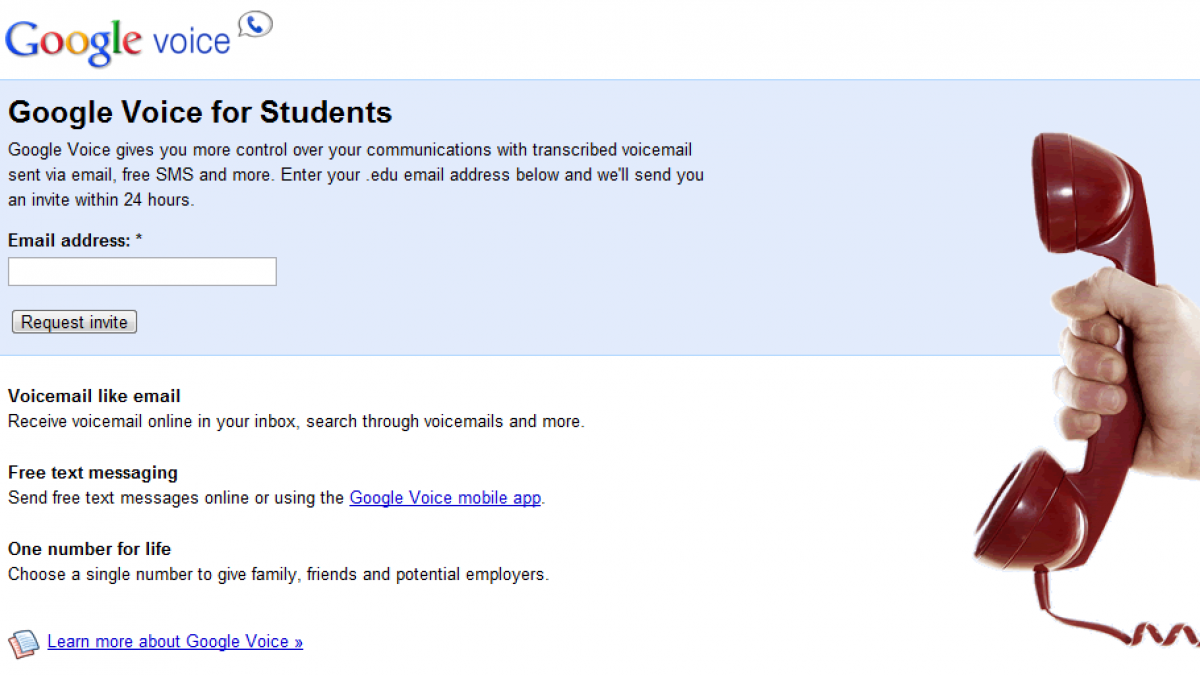Image resolution: width=1200 pixels, height=675 pixels.
Task: Click the Email address label
Action: point(69,241)
